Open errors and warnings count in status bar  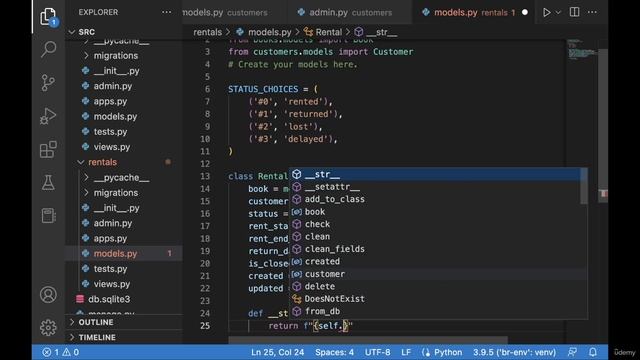(x=61, y=352)
